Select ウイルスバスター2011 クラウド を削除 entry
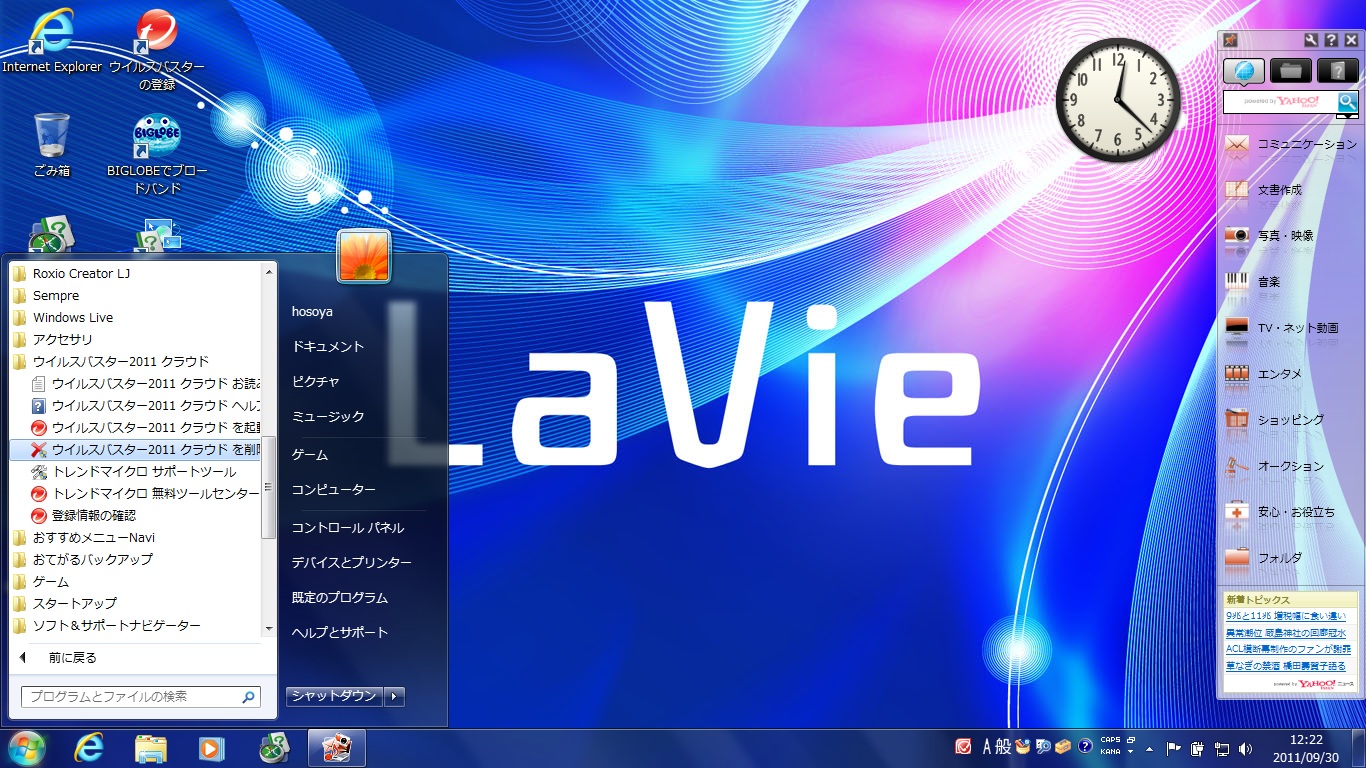Screen dimensions: 1366x768 (x=135, y=449)
